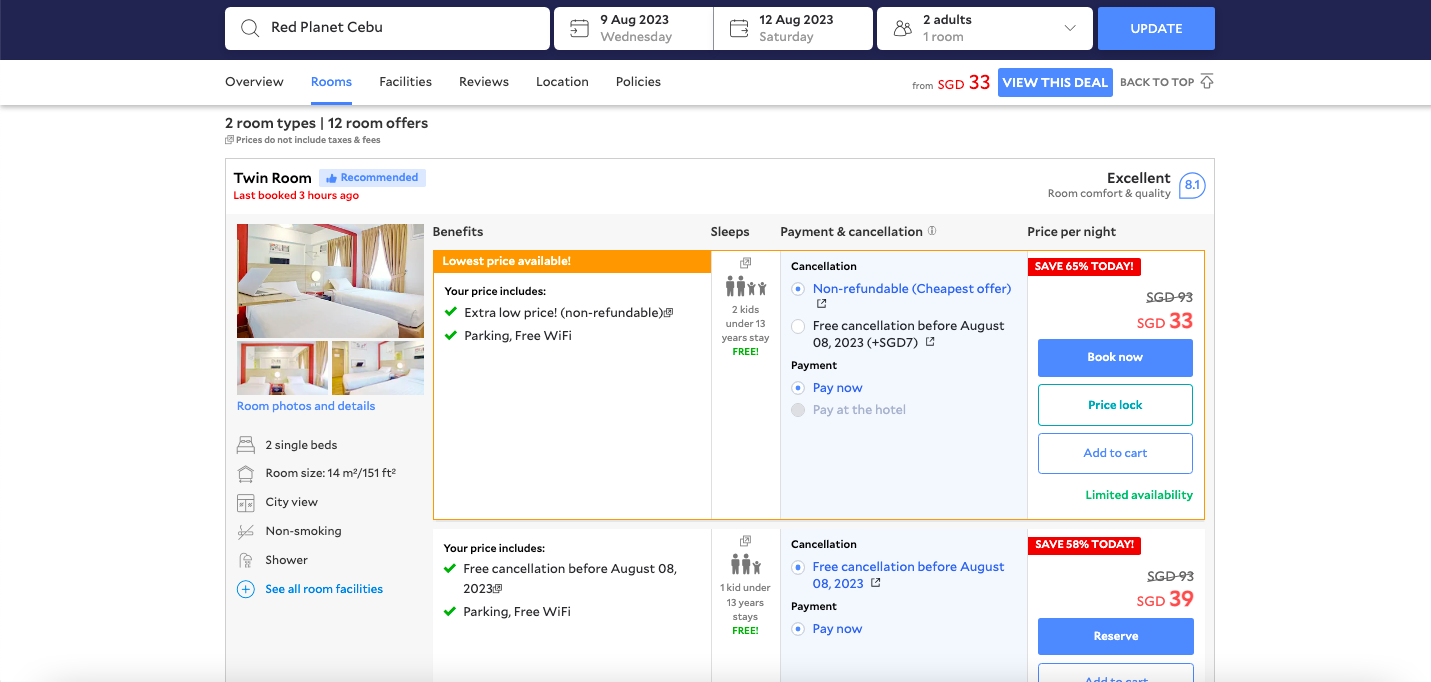Select Non-refundable (Cheapest offer) option
The image size is (1431, 682).
point(798,289)
